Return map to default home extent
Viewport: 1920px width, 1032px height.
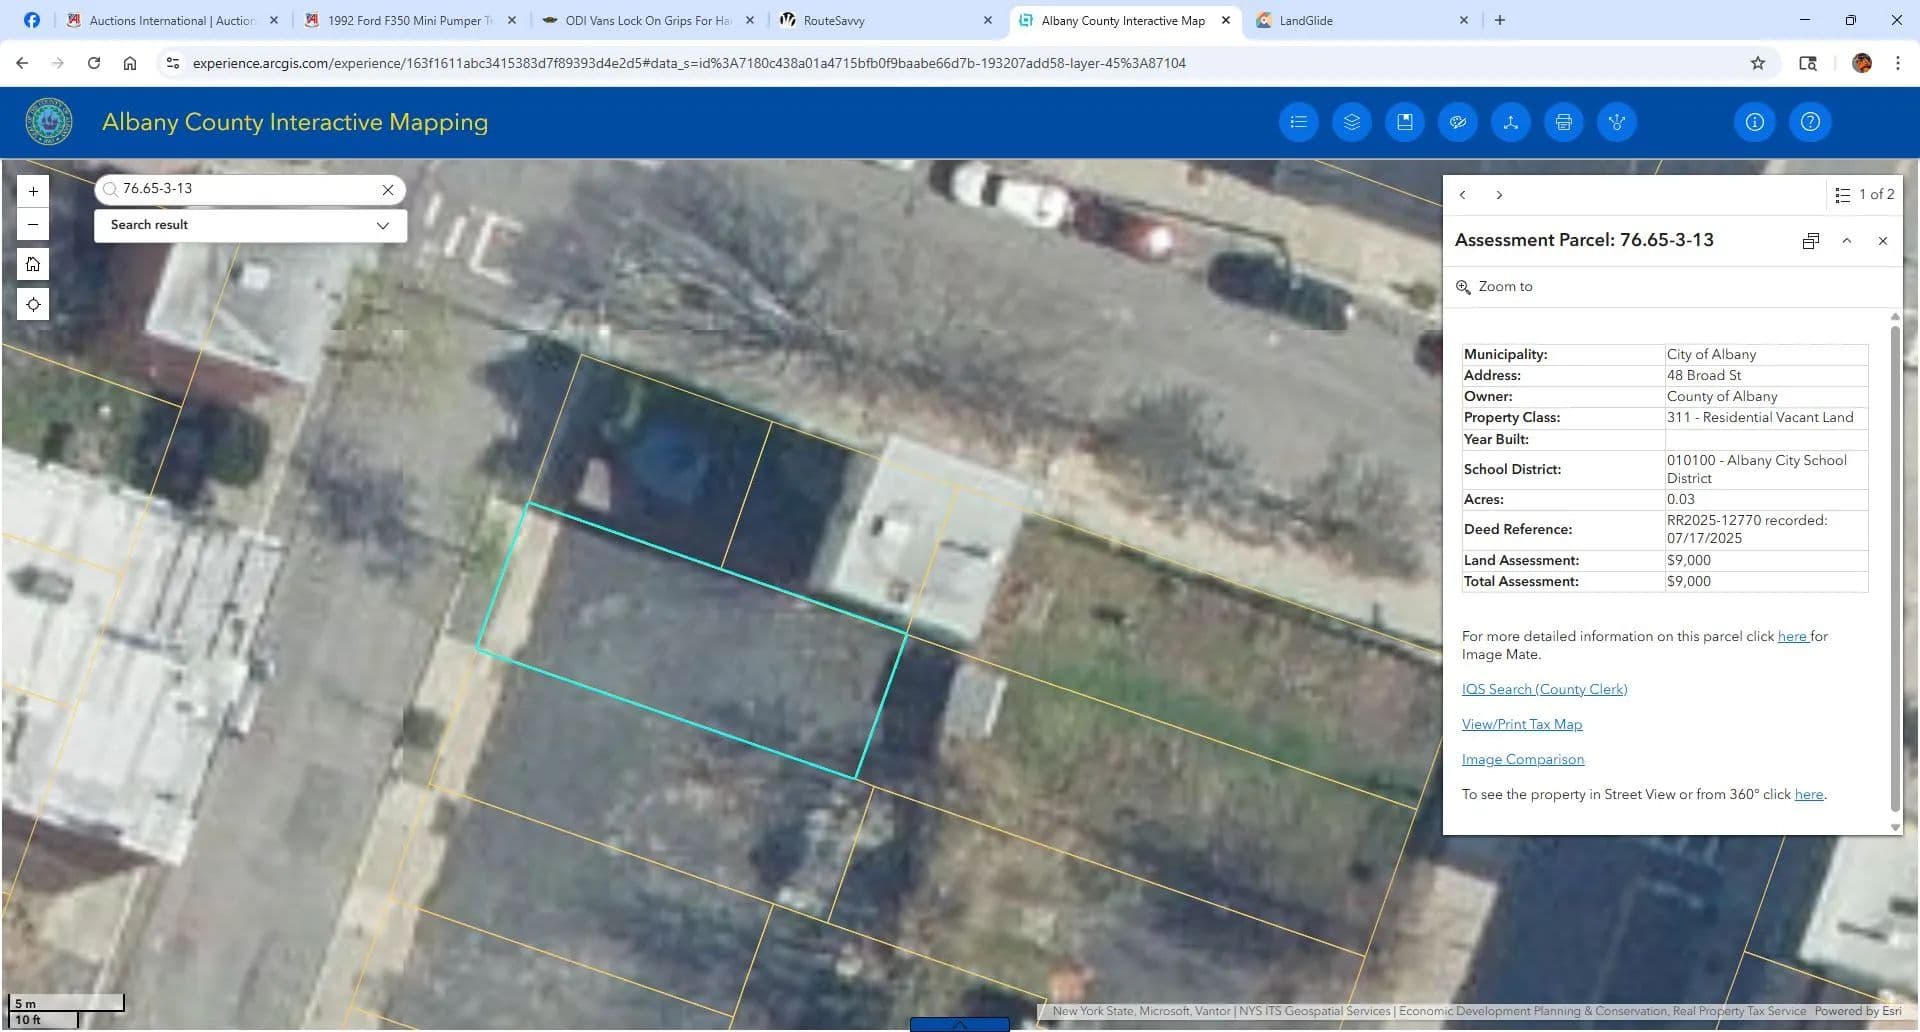coord(33,264)
